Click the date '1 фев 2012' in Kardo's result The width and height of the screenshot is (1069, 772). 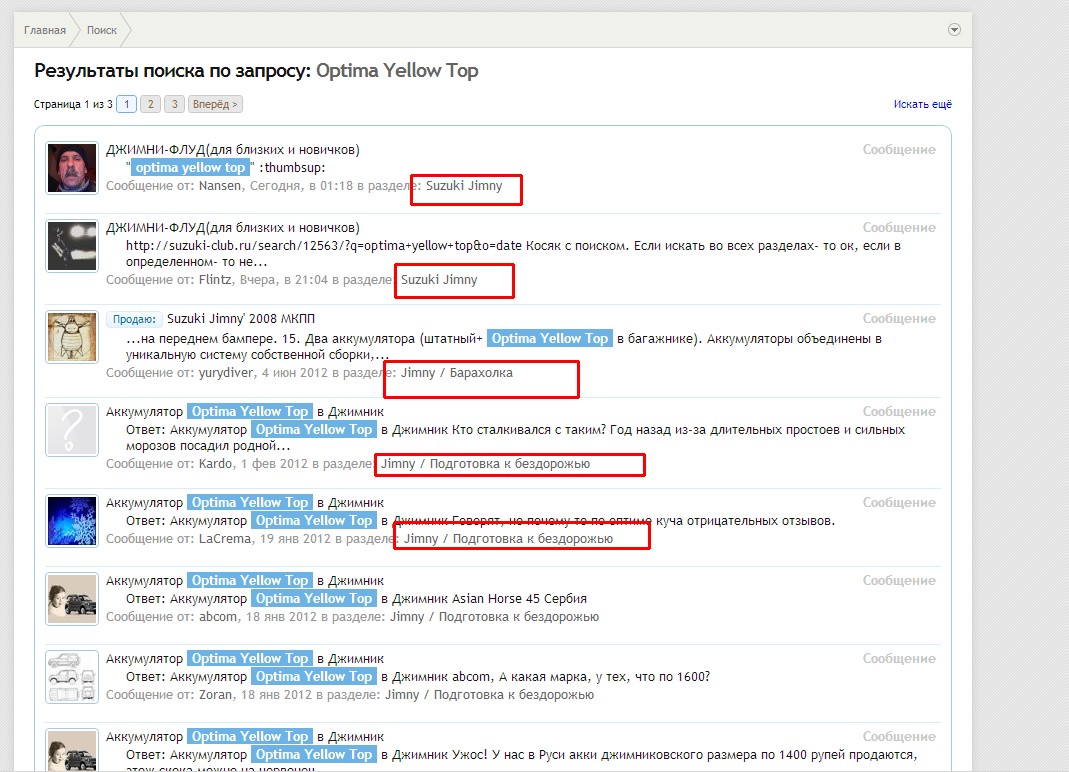click(274, 464)
